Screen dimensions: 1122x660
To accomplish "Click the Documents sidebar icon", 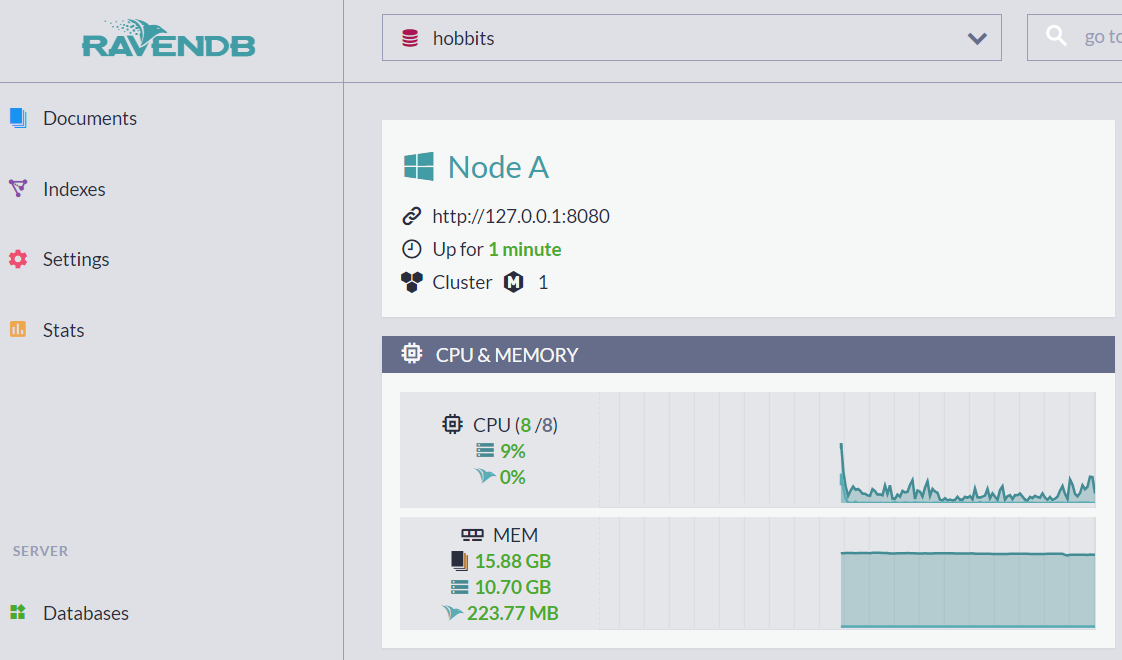I will click(18, 118).
